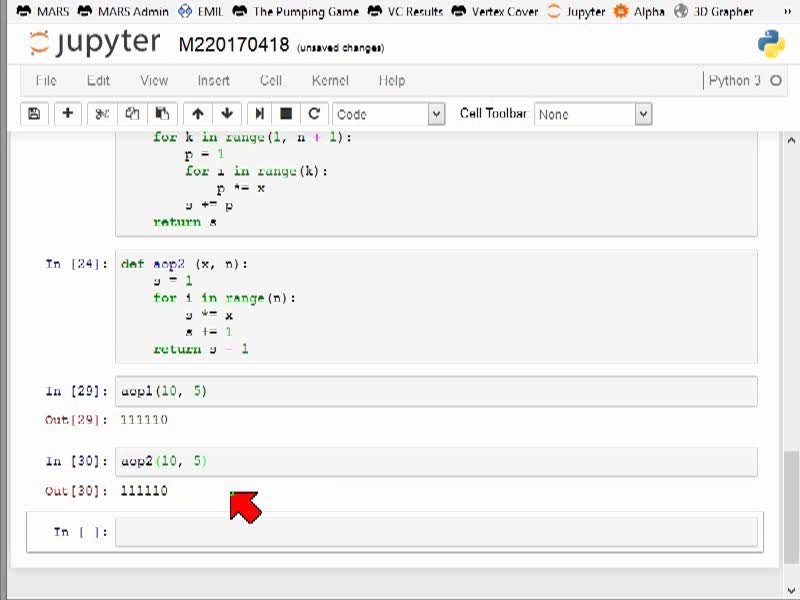The height and width of the screenshot is (600, 800).
Task: Move selected cell down with arrow icon
Action: [x=227, y=113]
